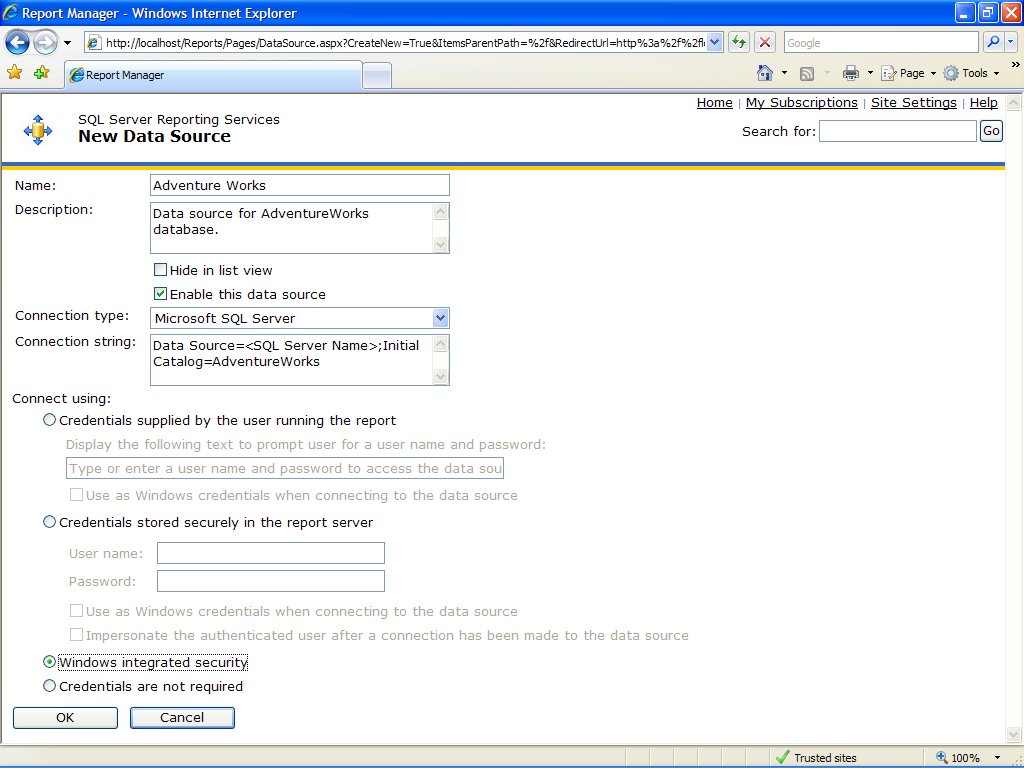This screenshot has height=768, width=1024.
Task: Open the Page menu
Action: point(908,73)
